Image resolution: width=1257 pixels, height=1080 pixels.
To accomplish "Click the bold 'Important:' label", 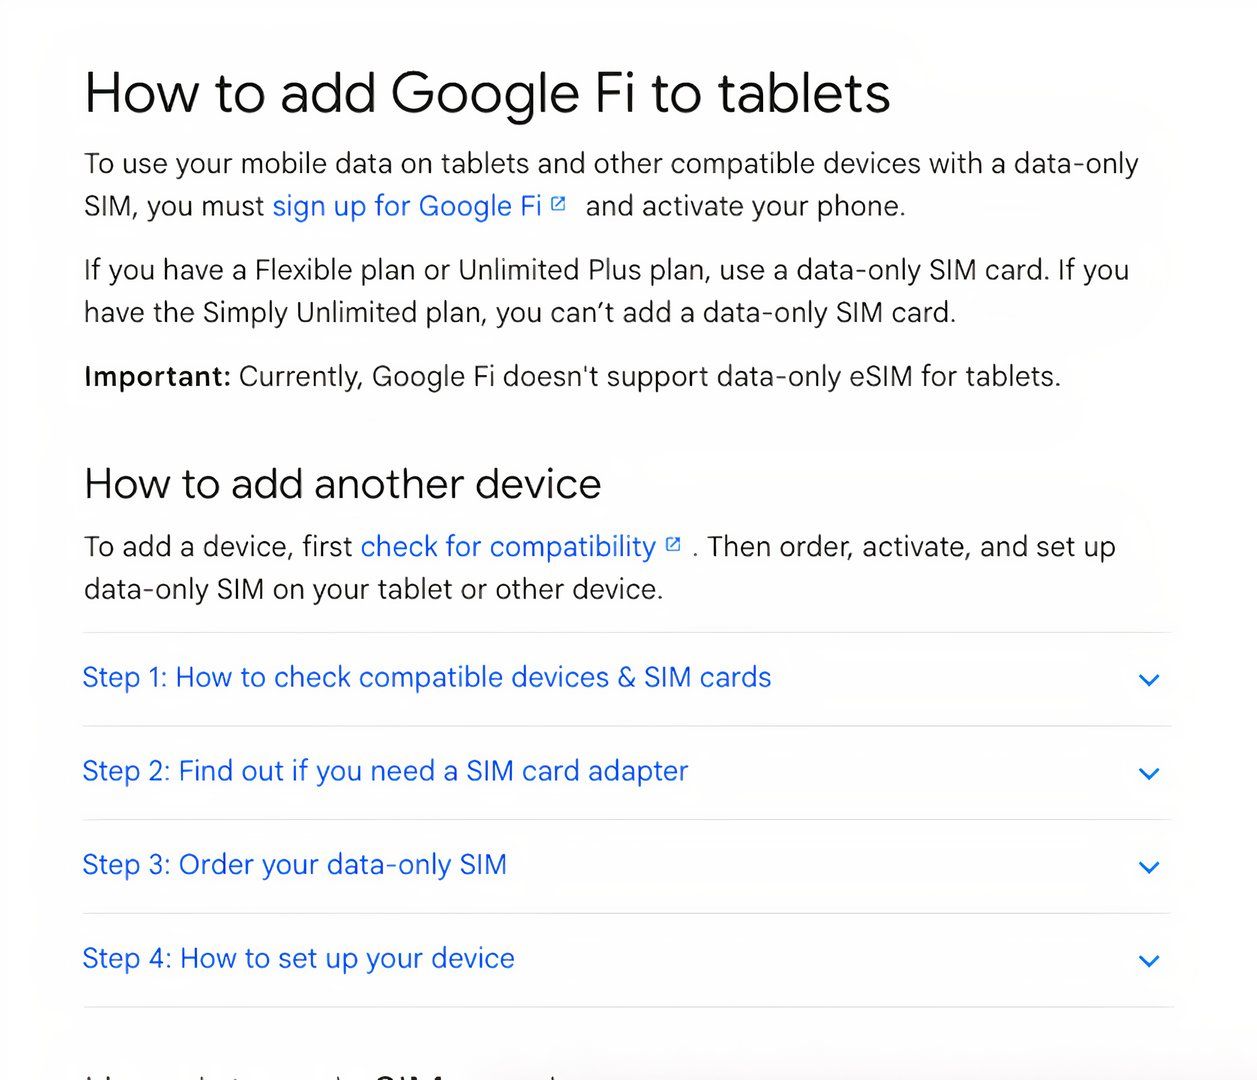I will (157, 377).
